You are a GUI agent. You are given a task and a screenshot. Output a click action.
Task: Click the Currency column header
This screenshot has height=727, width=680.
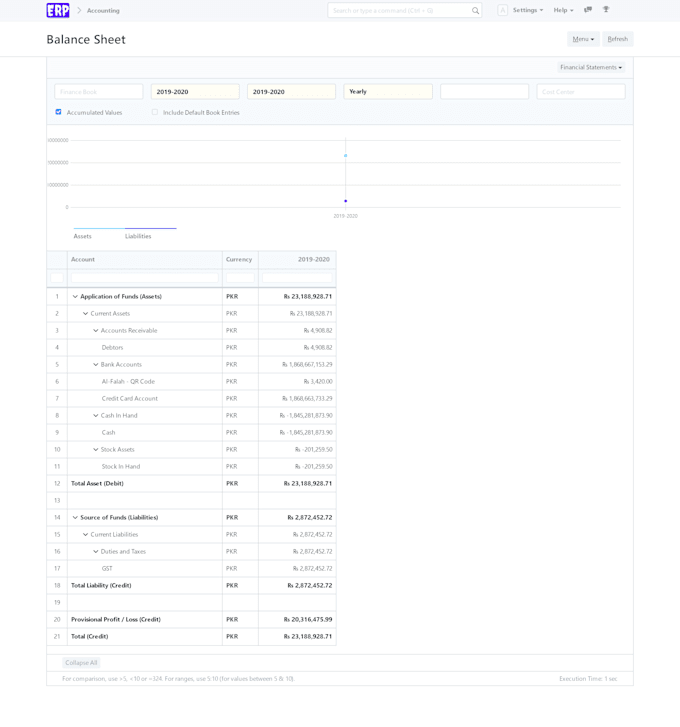[240, 260]
